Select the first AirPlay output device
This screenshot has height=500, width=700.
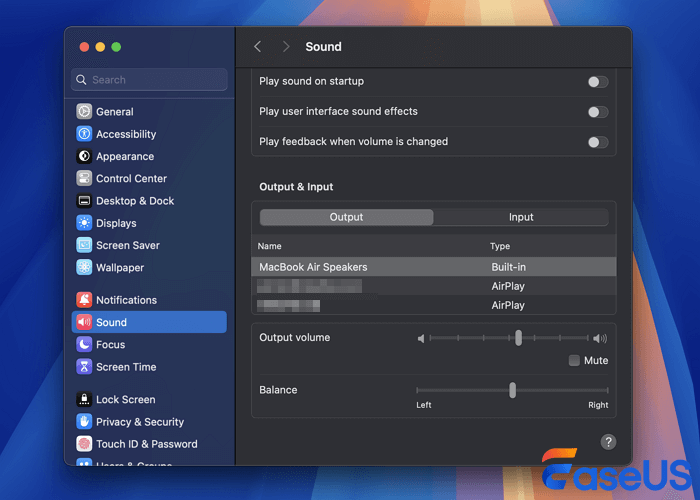[434, 286]
